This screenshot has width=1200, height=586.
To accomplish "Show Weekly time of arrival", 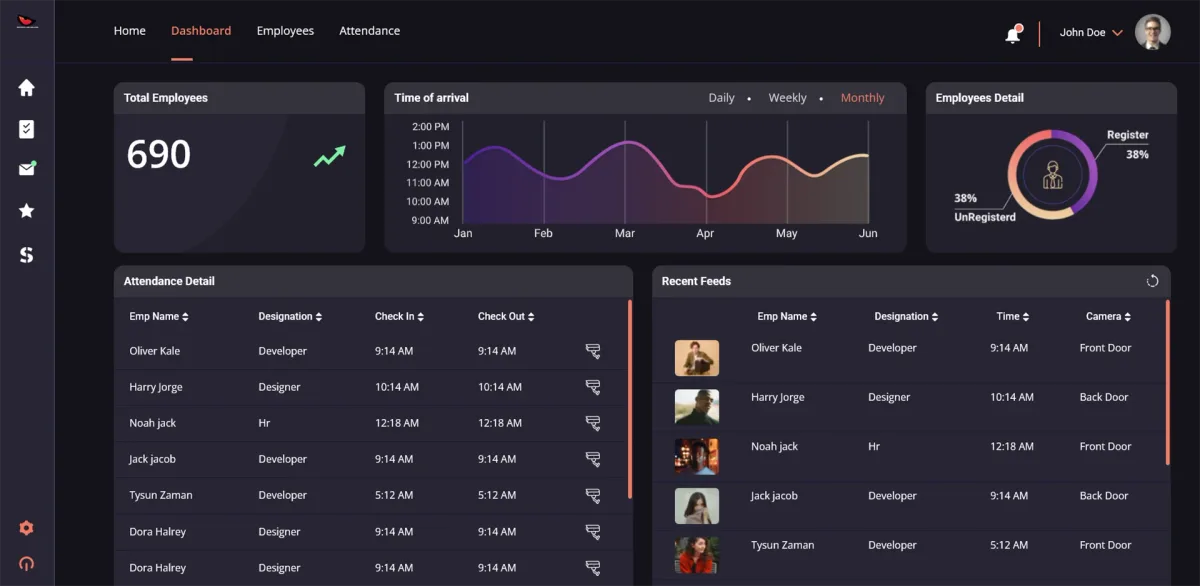I will 787,98.
